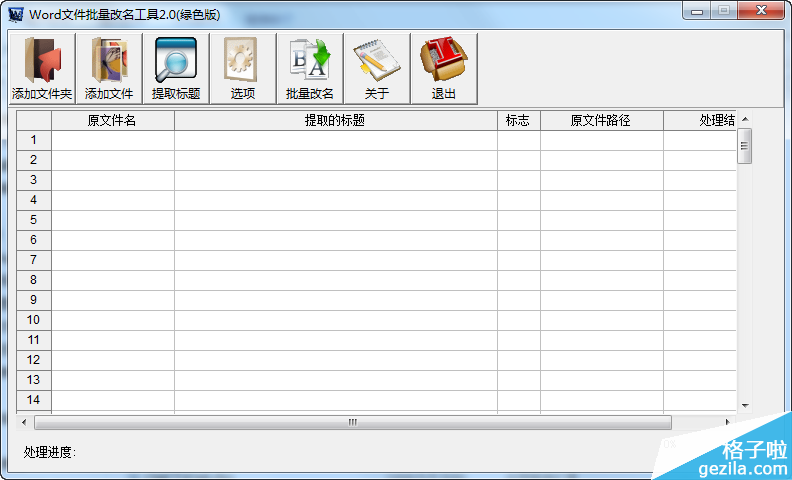Click the 处理进度 label

tap(50, 452)
